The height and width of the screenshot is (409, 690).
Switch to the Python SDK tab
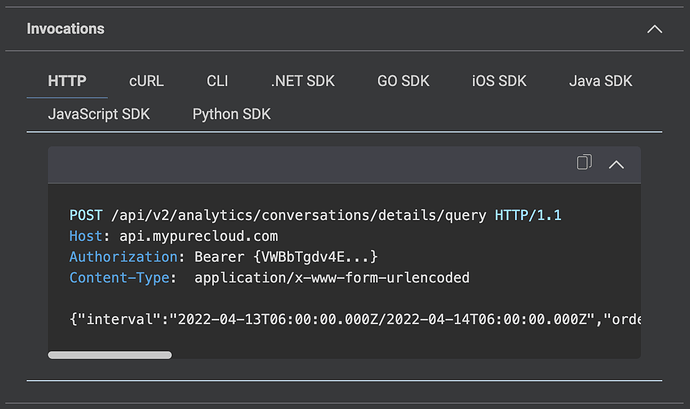pos(231,114)
